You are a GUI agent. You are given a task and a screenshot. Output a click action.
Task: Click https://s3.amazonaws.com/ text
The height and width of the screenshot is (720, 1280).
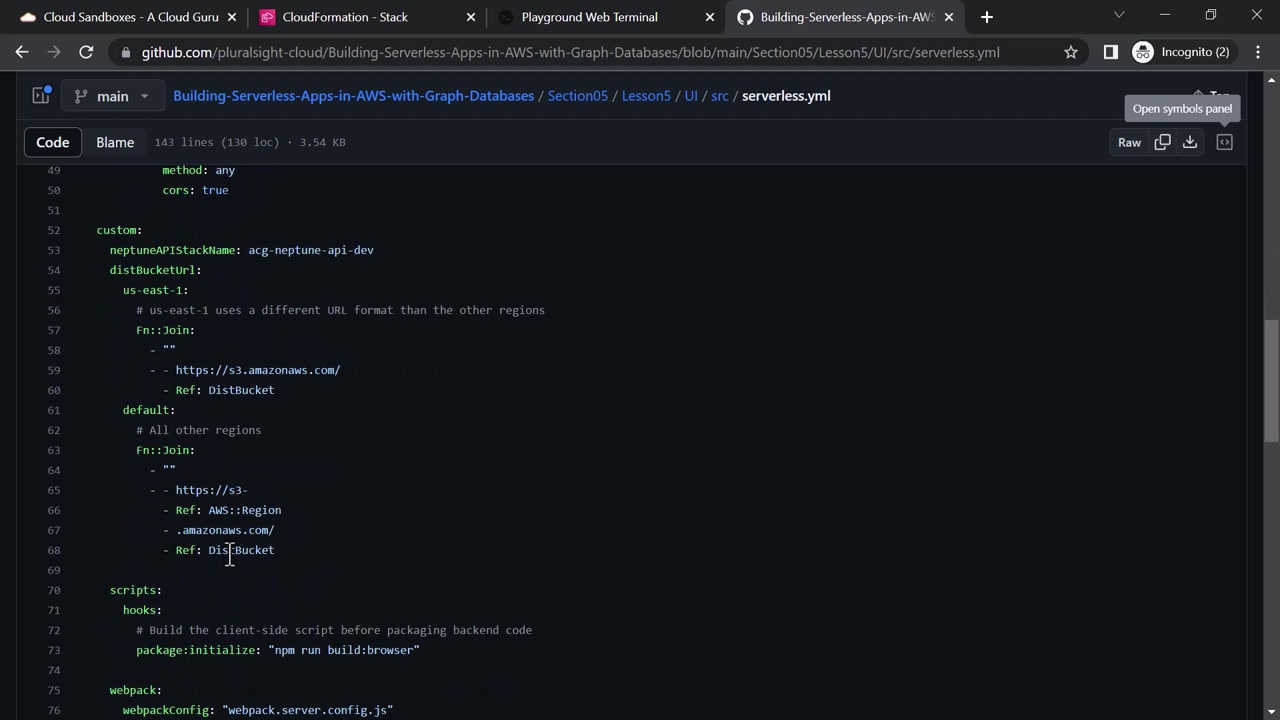pos(258,370)
